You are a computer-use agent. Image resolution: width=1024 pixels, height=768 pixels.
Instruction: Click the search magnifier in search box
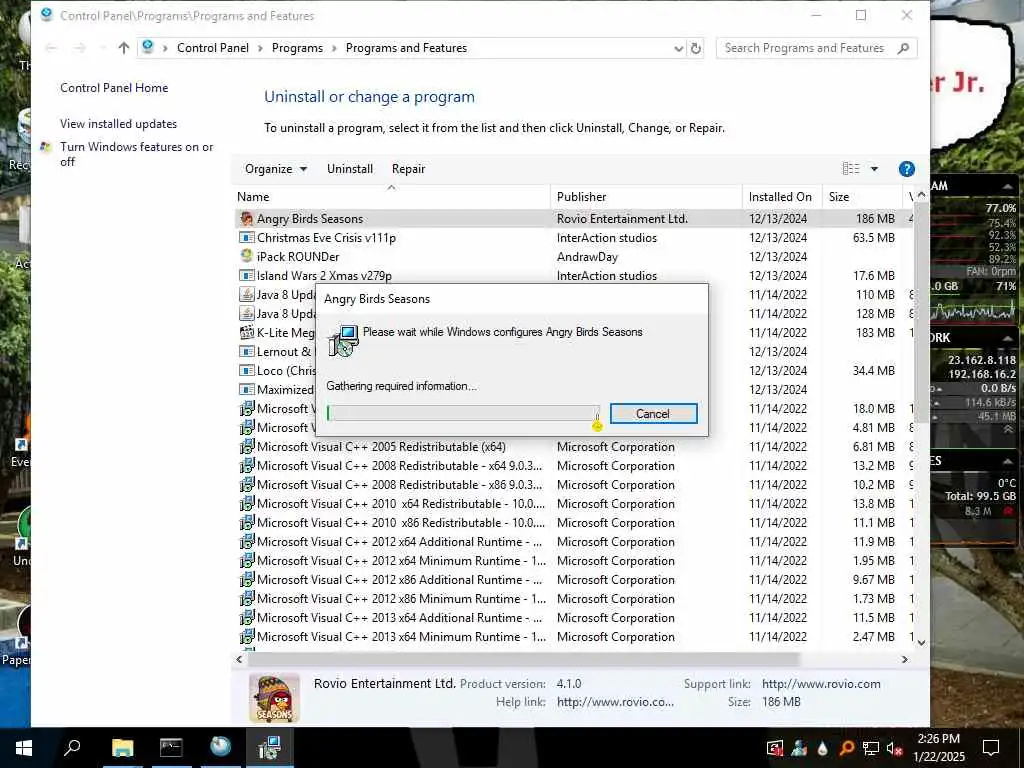click(903, 48)
